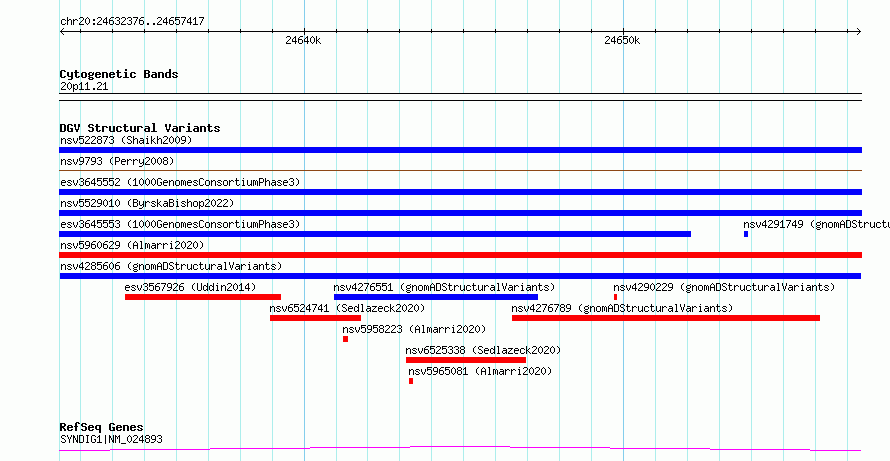Screen dimensions: 890x461
Task: Click the SYNDIG1|NM_024893 gene label
Action: click(x=112, y=439)
